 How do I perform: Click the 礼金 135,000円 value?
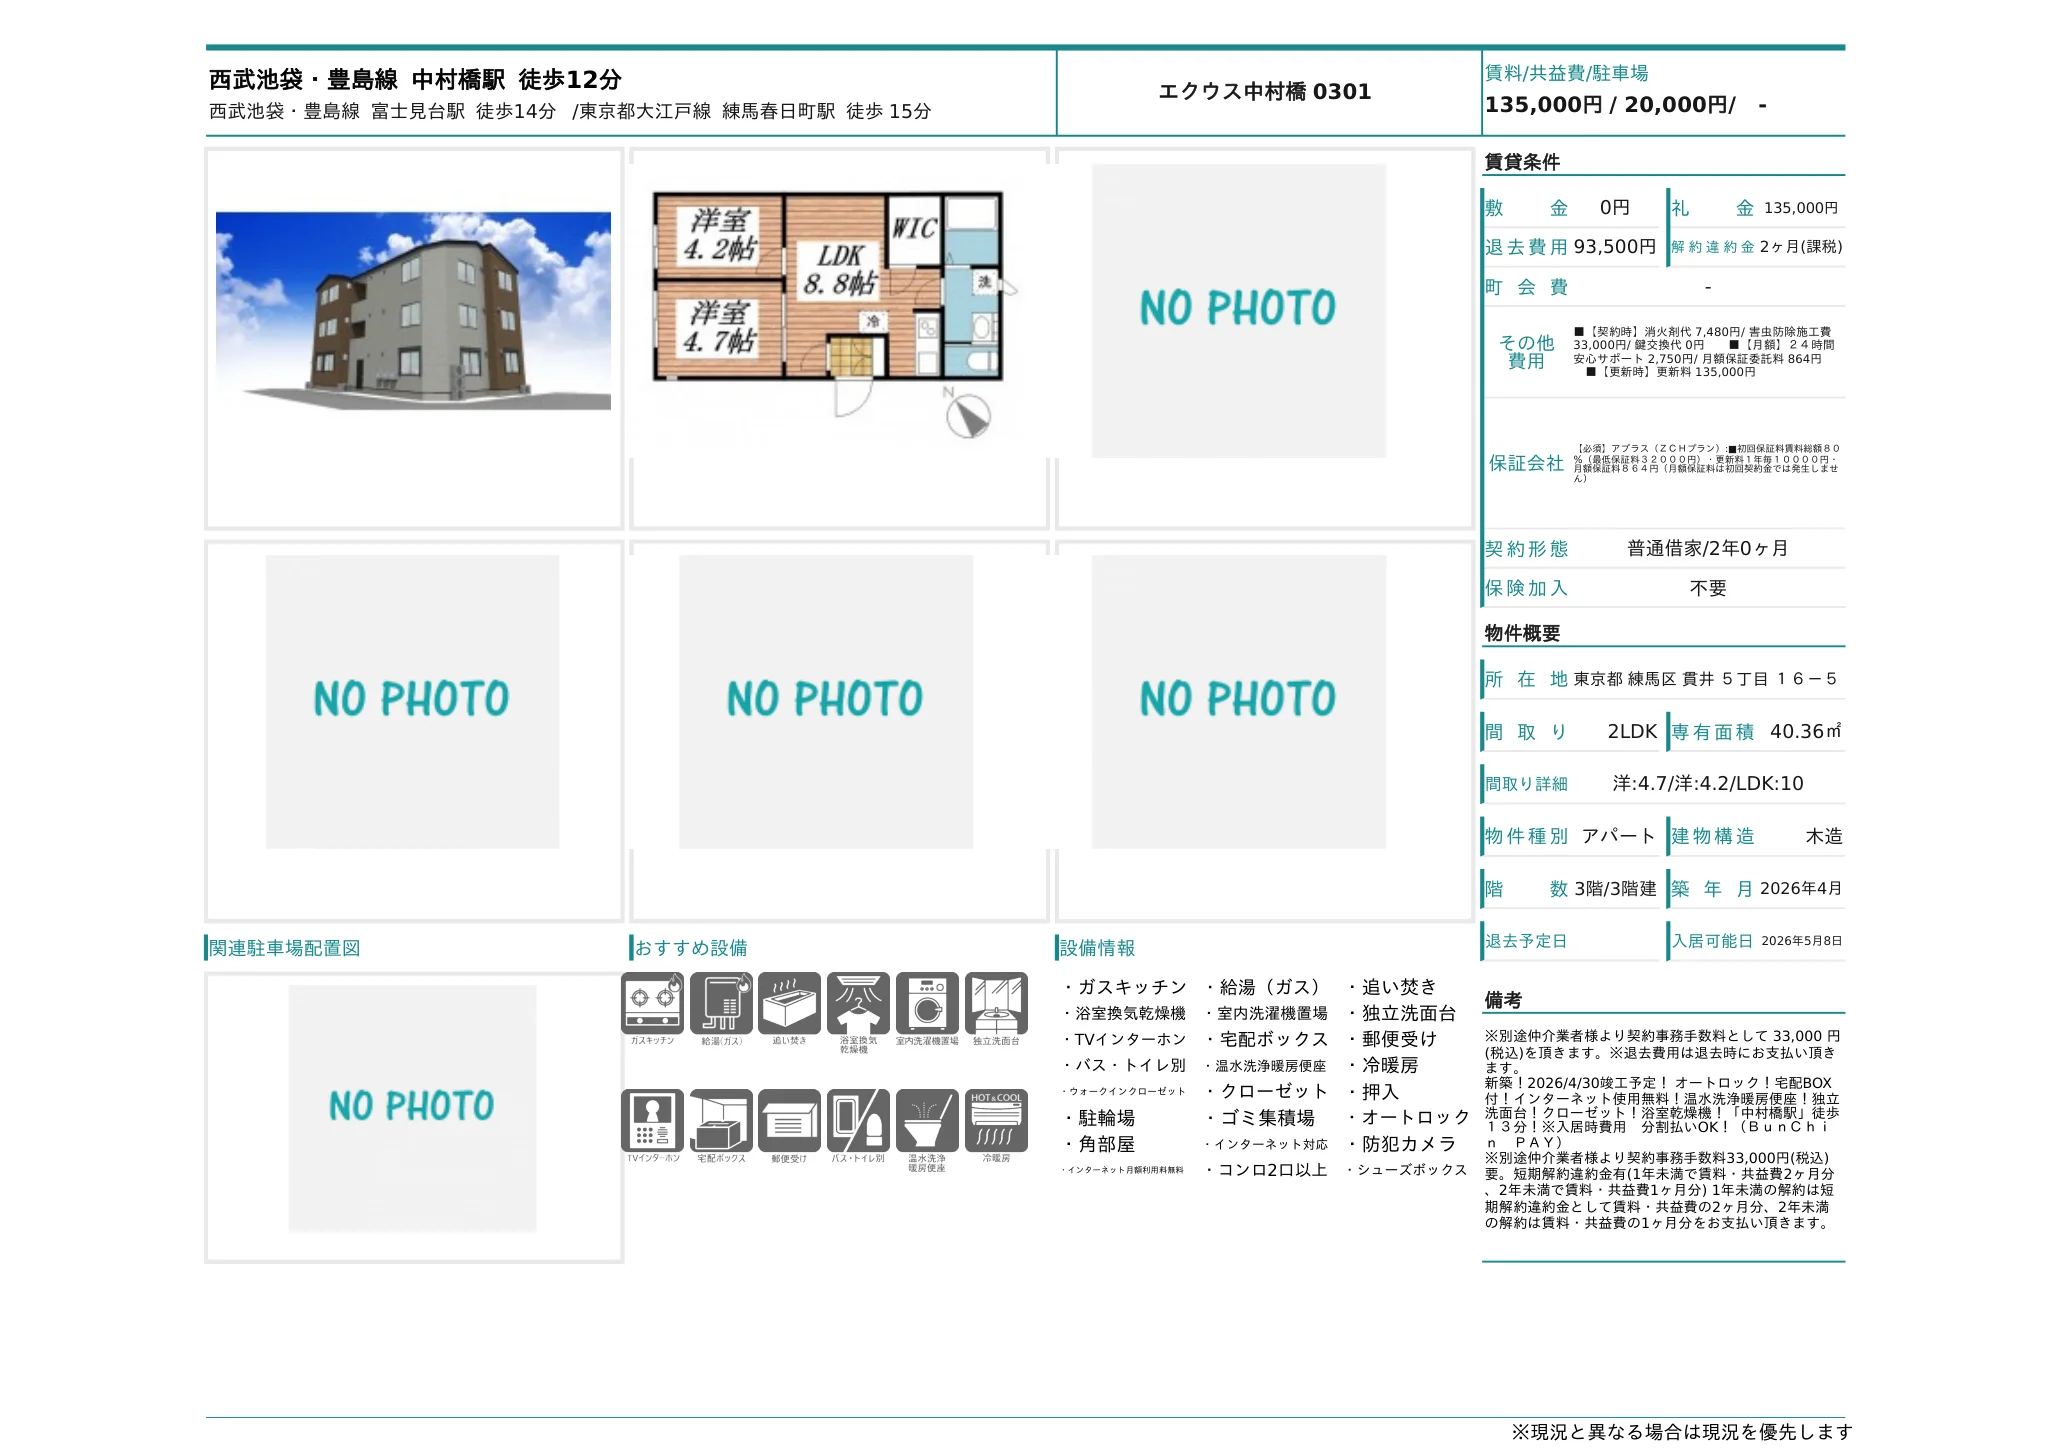(1800, 208)
